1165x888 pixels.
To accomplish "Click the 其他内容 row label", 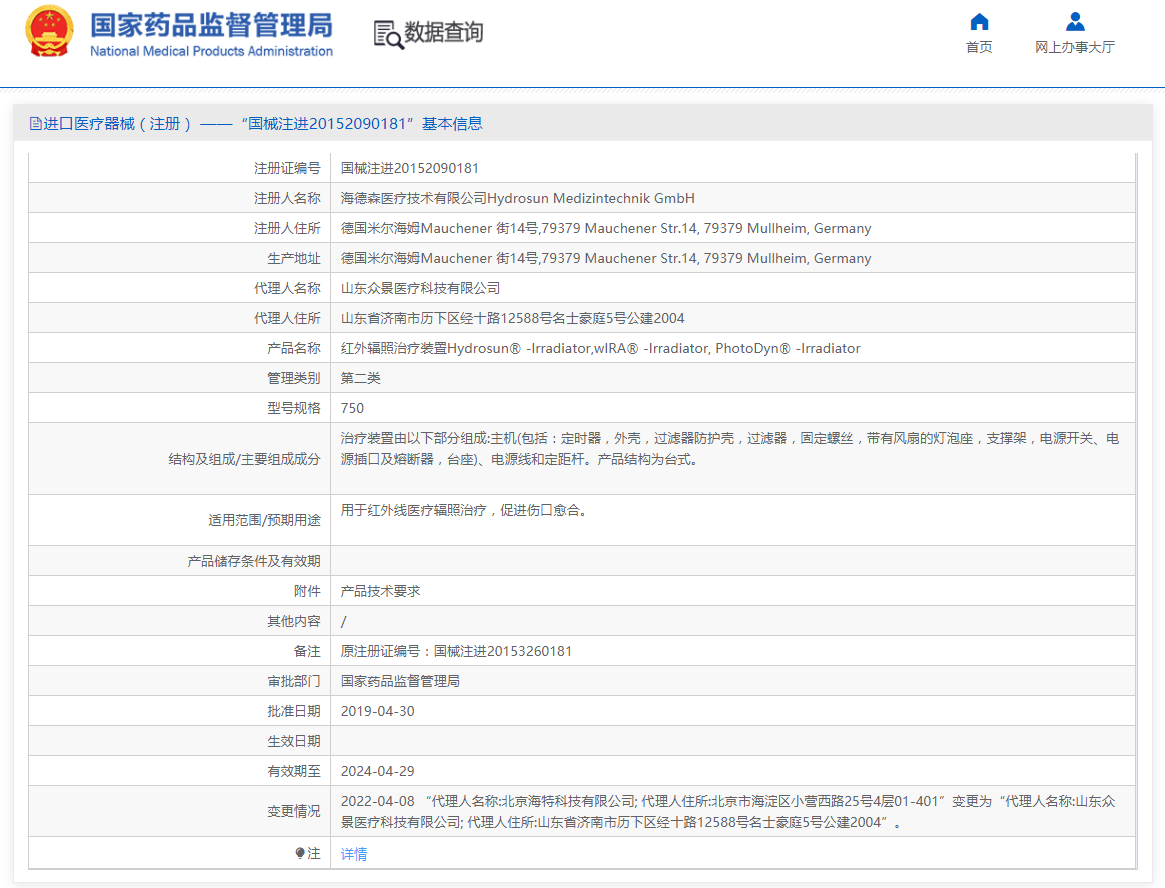I will click(x=294, y=621).
